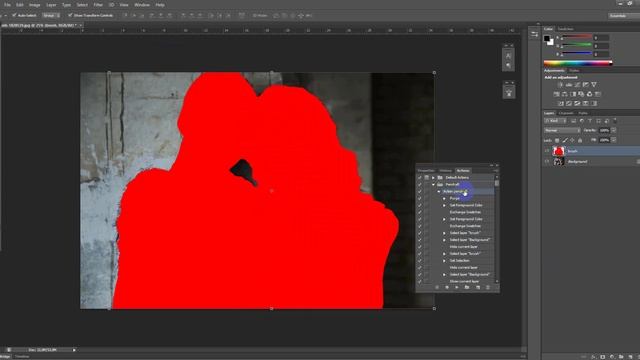Lock transparent pixels in Layers panel
Viewport: 640px width, 360px height.
557,140
